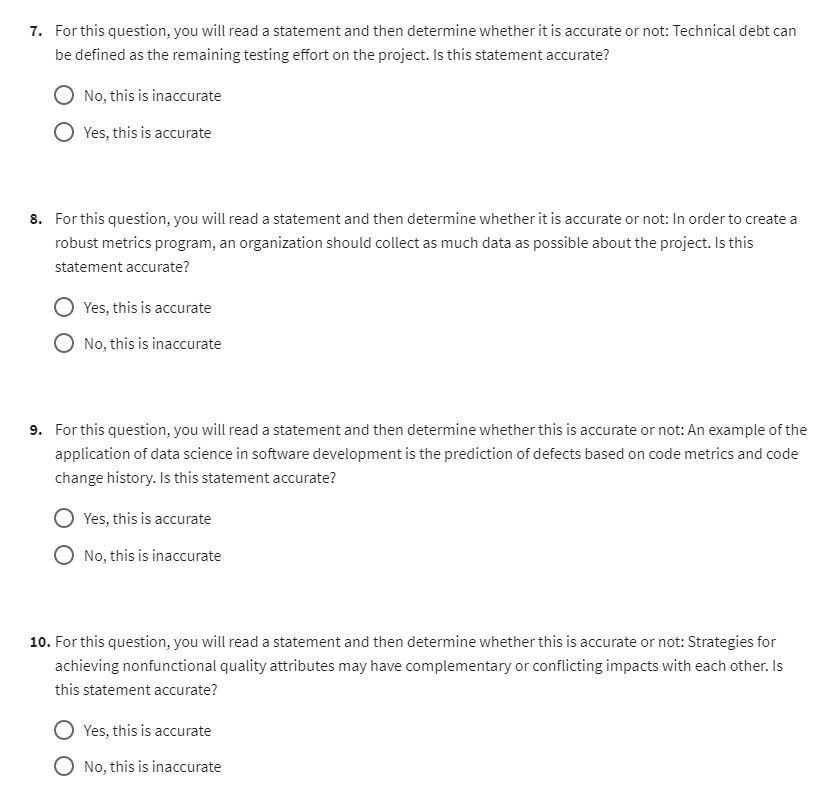Click the second answer label under question 7
The width and height of the screenshot is (836, 802).
pos(143,132)
